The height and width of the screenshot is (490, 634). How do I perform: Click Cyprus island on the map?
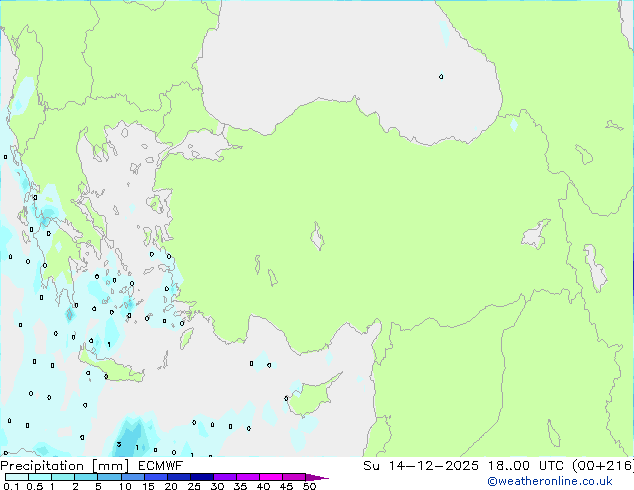point(305,394)
